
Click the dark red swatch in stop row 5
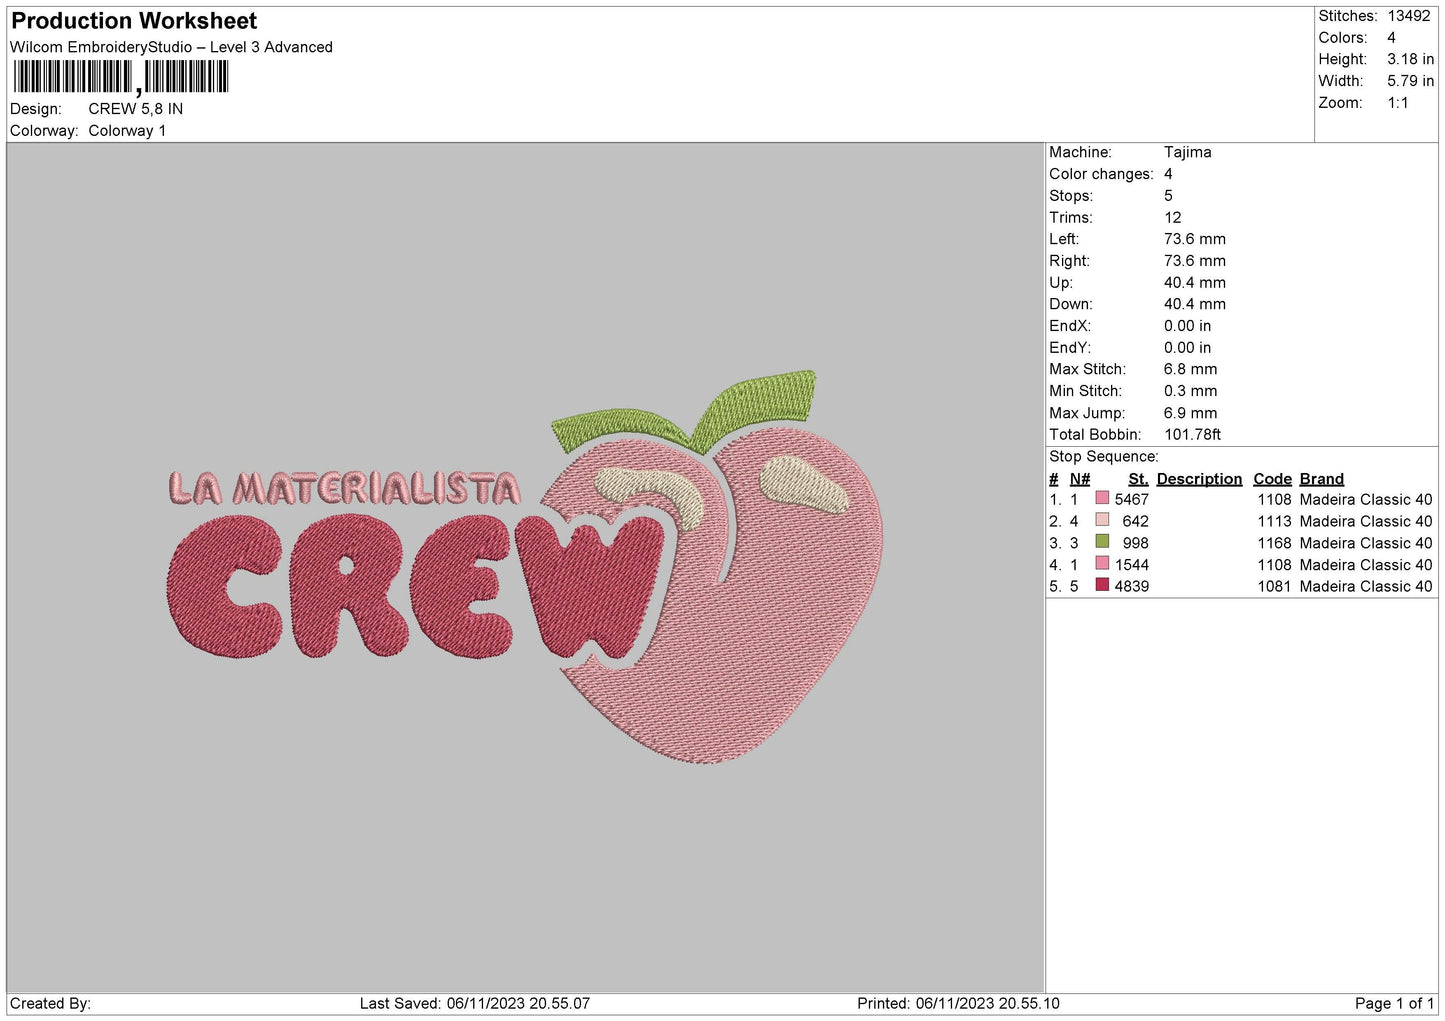point(1102,585)
